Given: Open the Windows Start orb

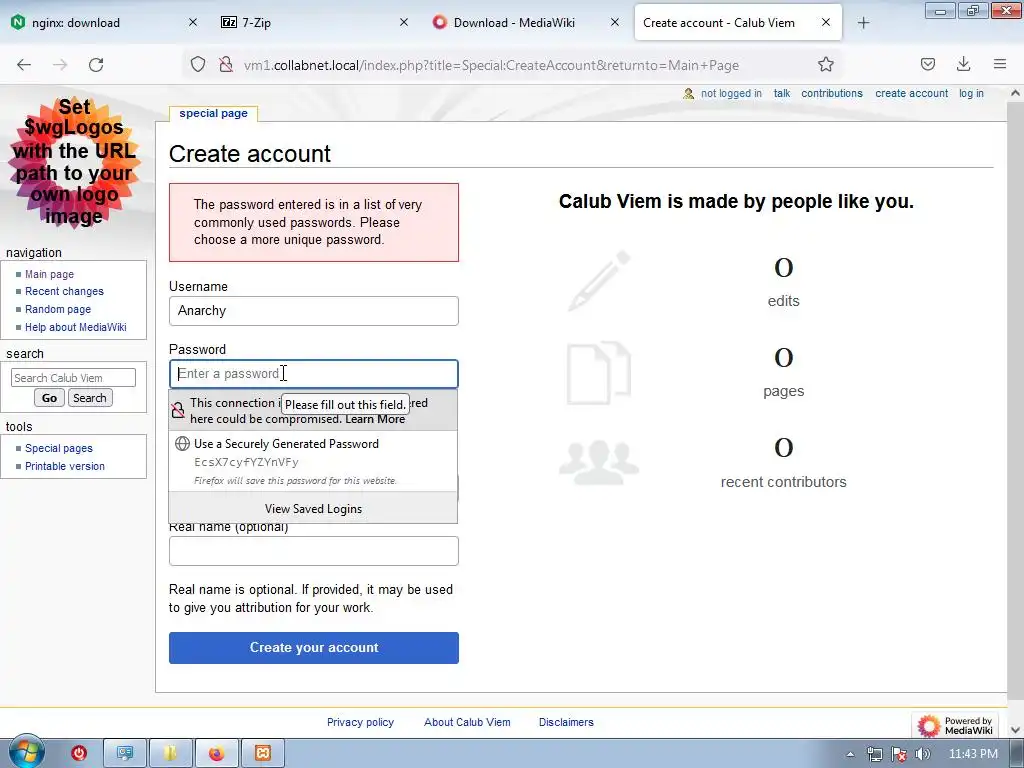Looking at the screenshot, I should click(26, 752).
